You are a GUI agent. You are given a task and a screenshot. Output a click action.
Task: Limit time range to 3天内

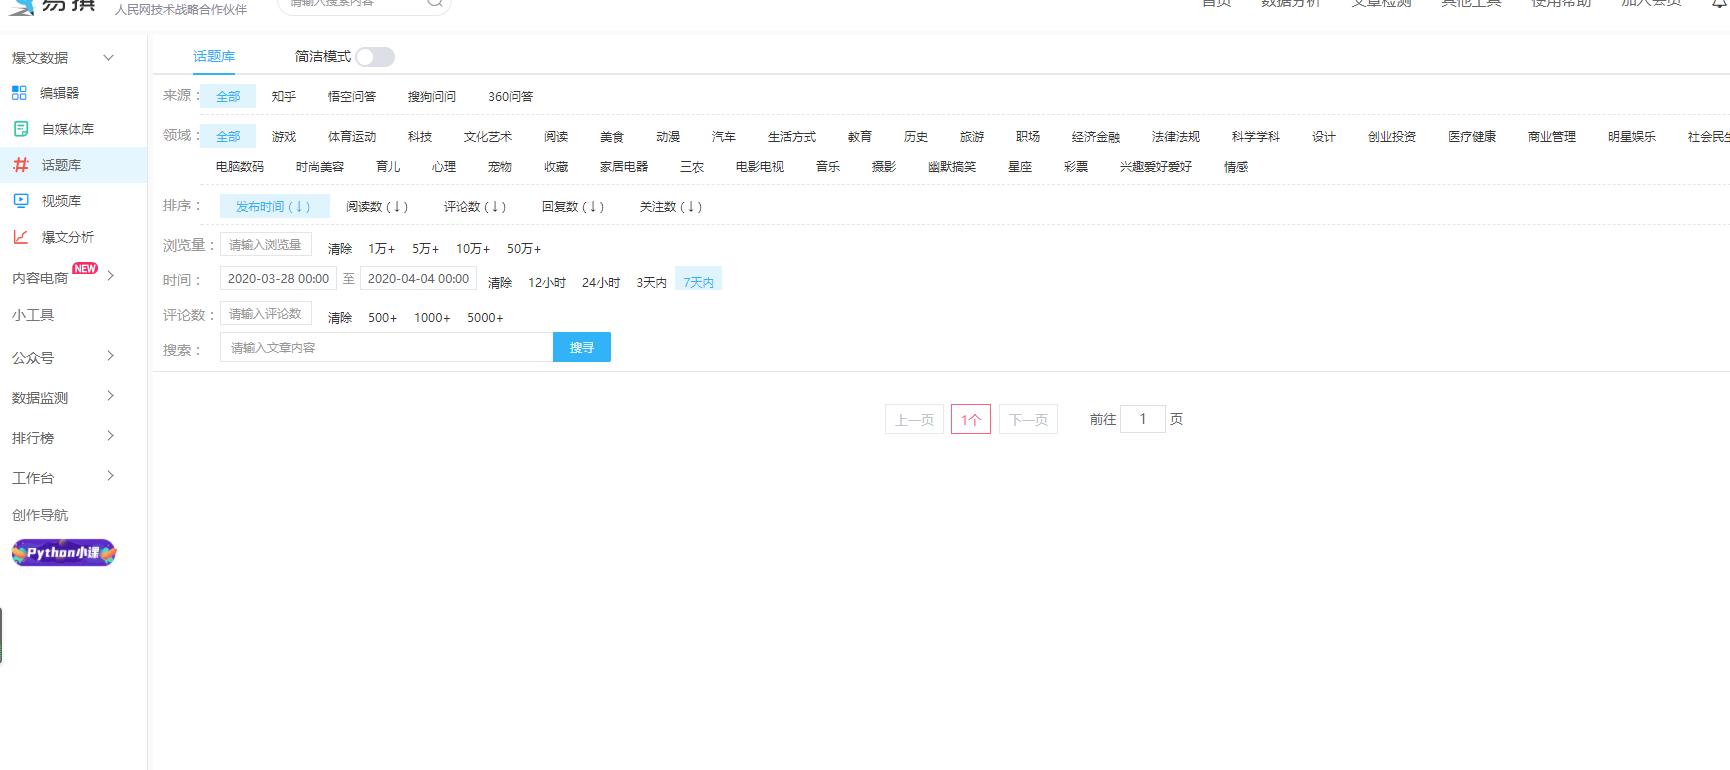tap(652, 283)
